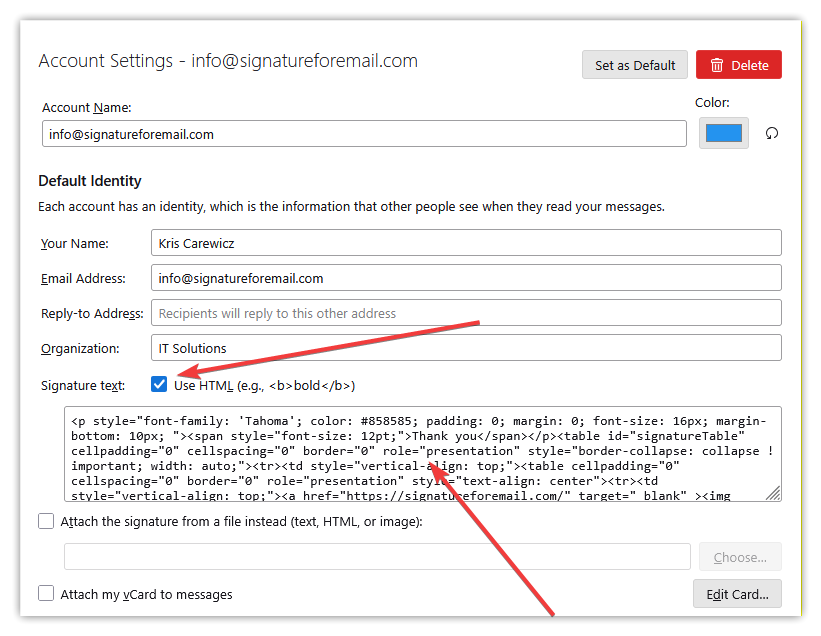This screenshot has width=821, height=636.
Task: Open the blue account color picker
Action: pyautogui.click(x=723, y=134)
